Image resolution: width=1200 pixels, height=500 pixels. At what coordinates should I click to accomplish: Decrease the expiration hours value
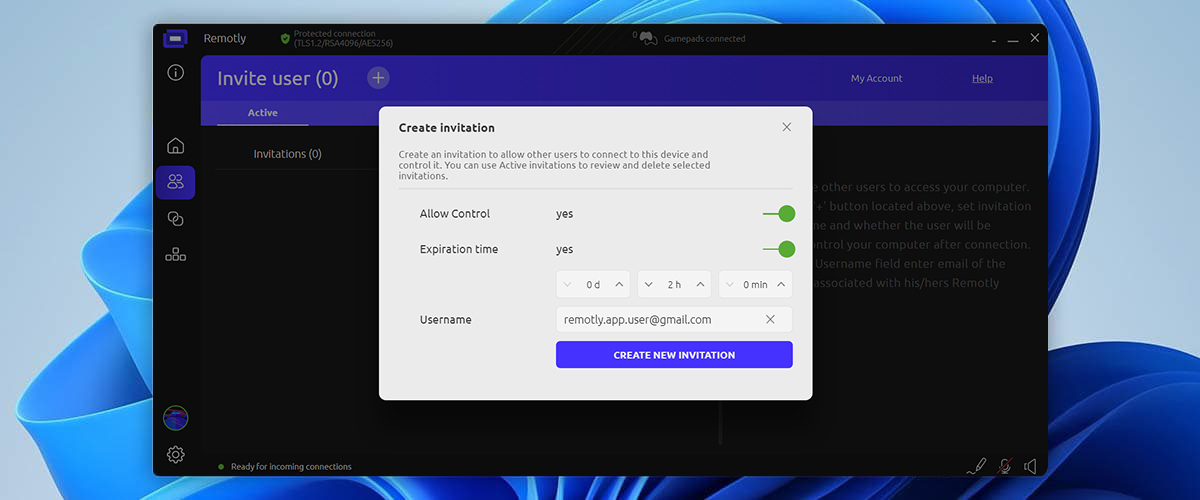click(x=649, y=285)
